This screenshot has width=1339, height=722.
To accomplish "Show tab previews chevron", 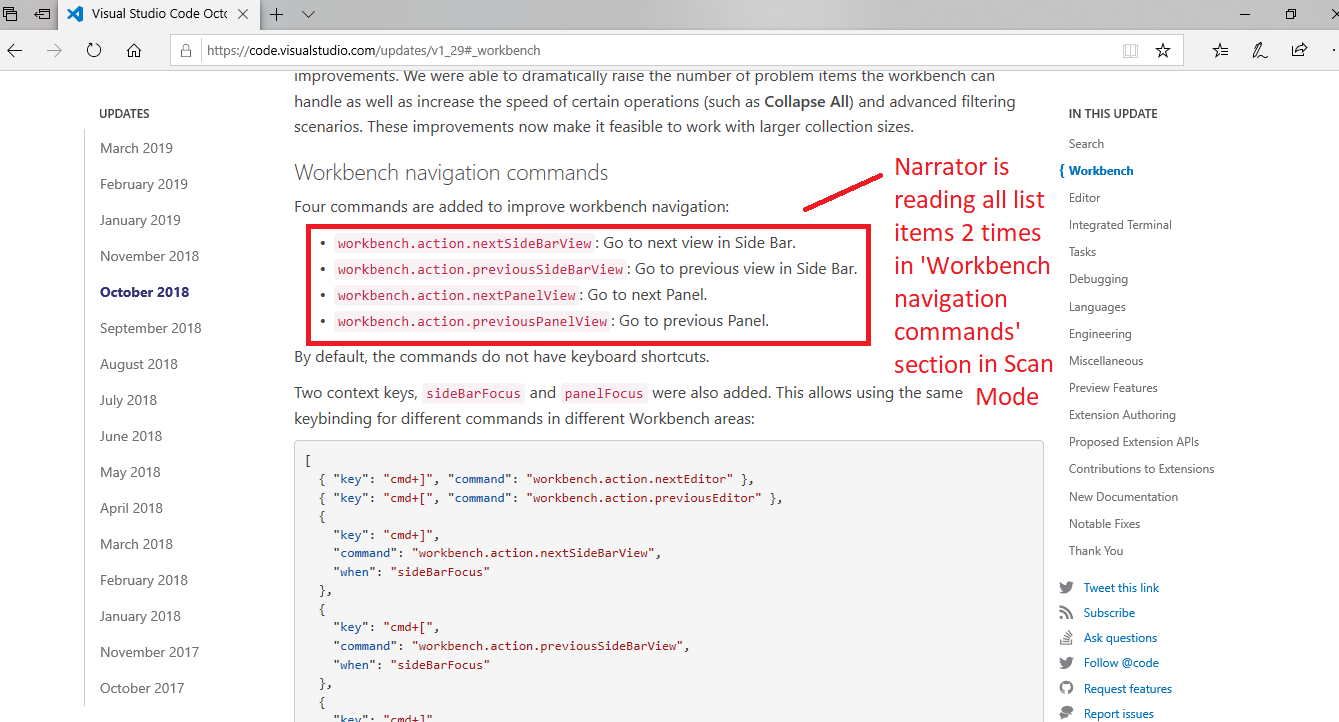I will [x=308, y=14].
